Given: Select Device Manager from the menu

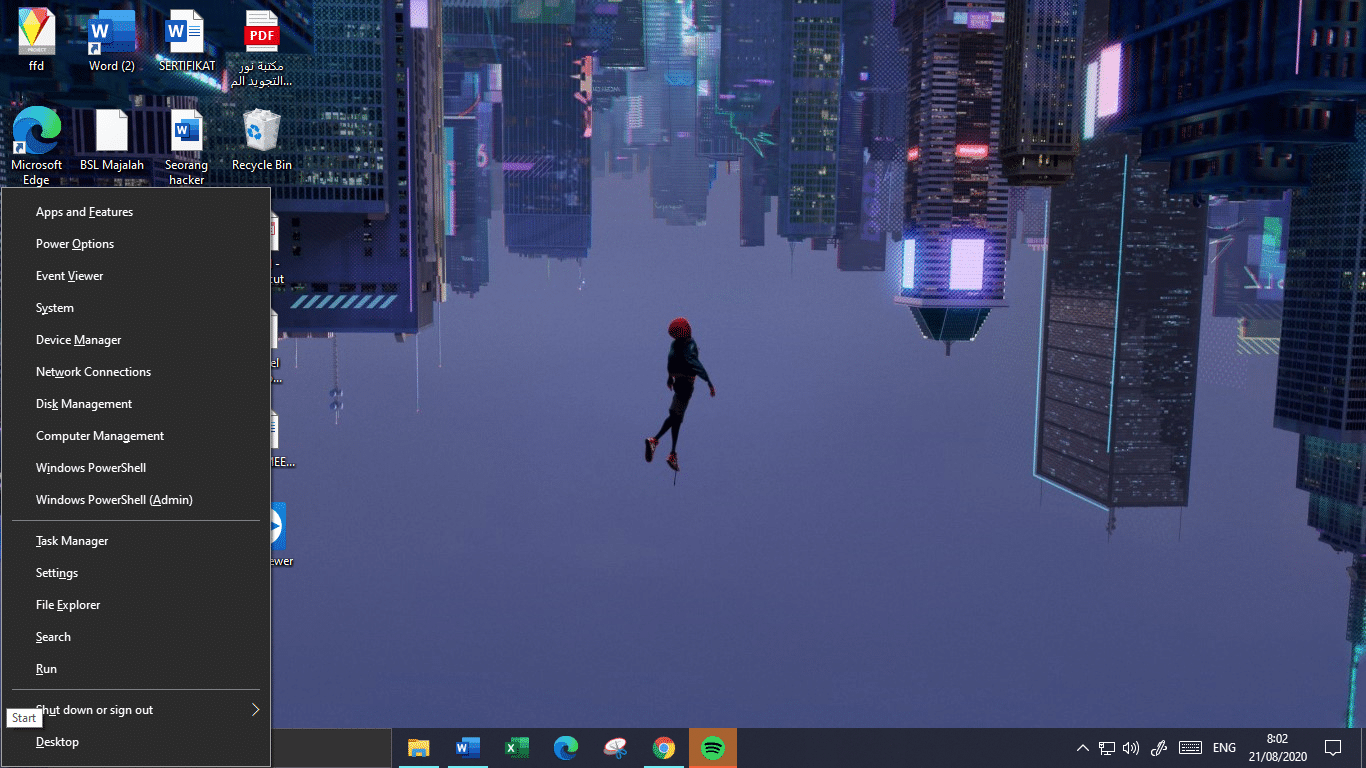Looking at the screenshot, I should coord(78,339).
